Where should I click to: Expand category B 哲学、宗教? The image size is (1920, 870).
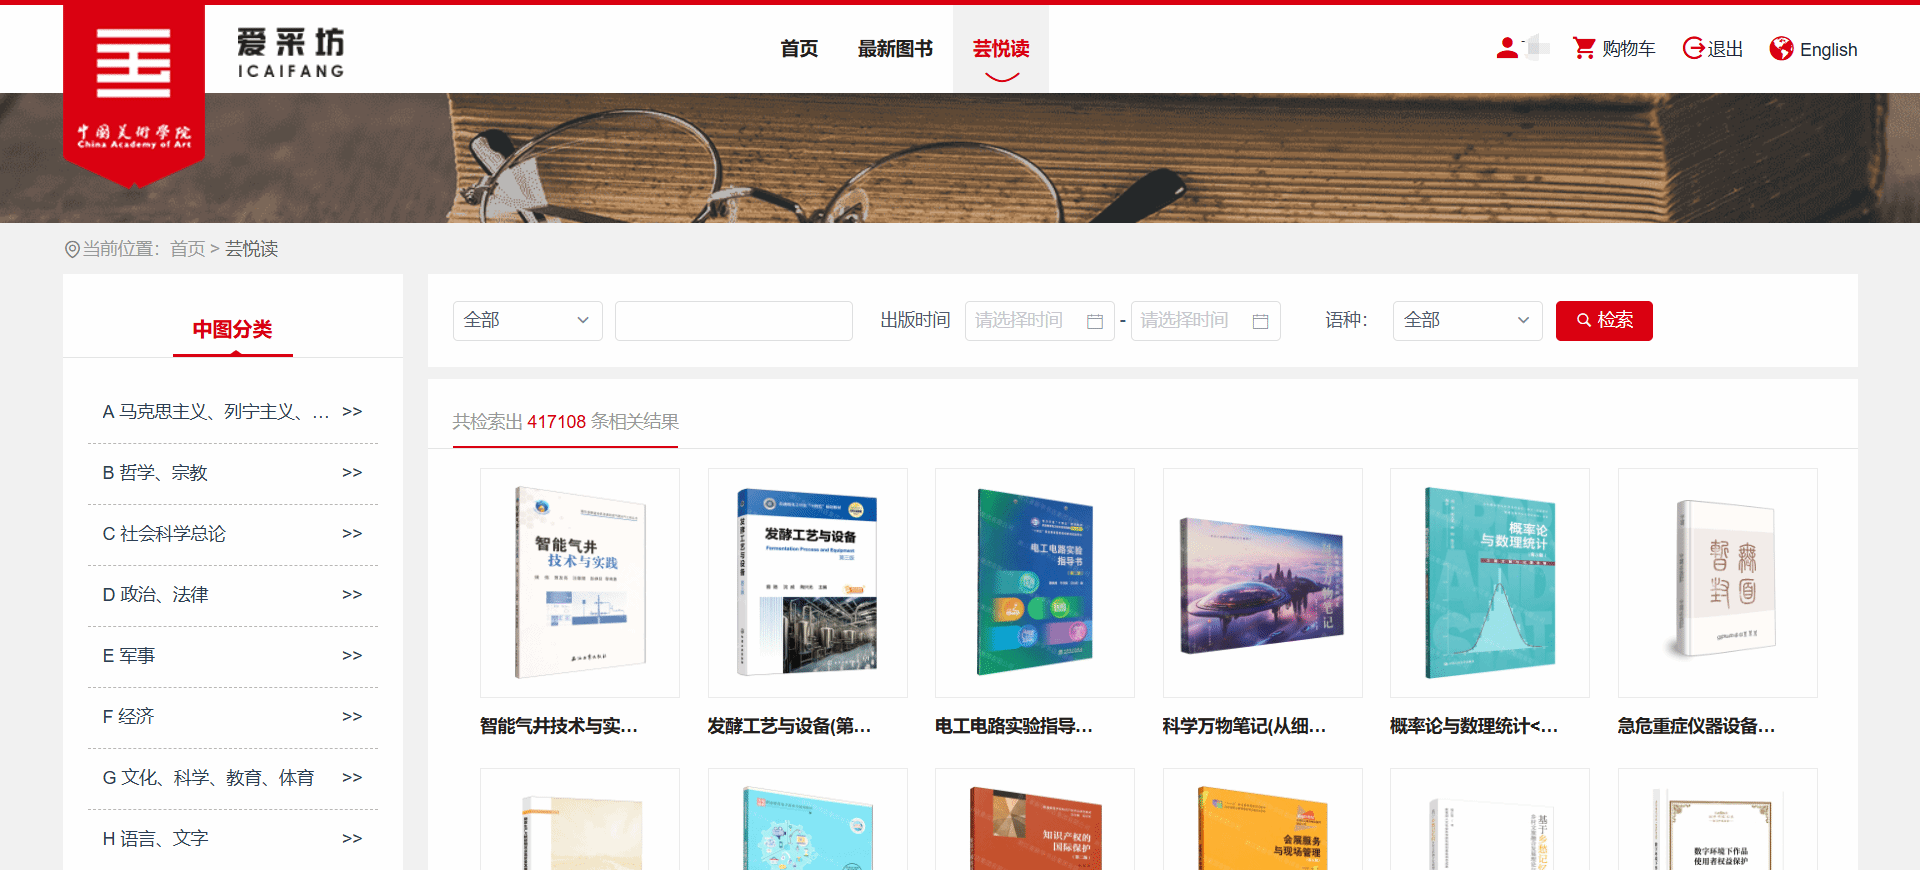point(352,473)
